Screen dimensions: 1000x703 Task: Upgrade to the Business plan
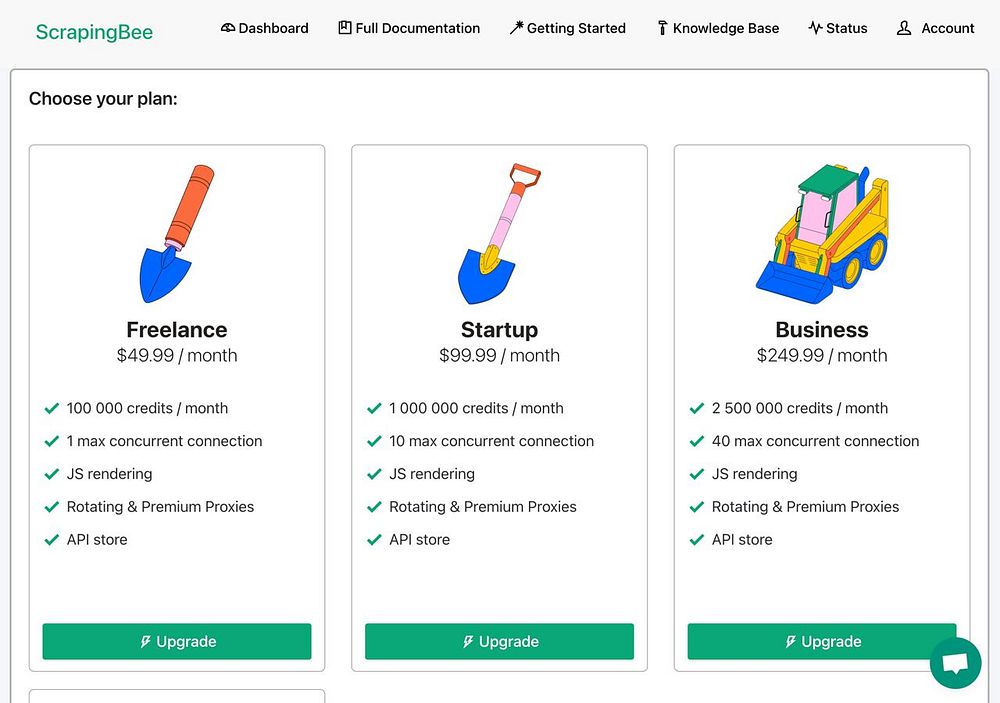click(x=822, y=642)
